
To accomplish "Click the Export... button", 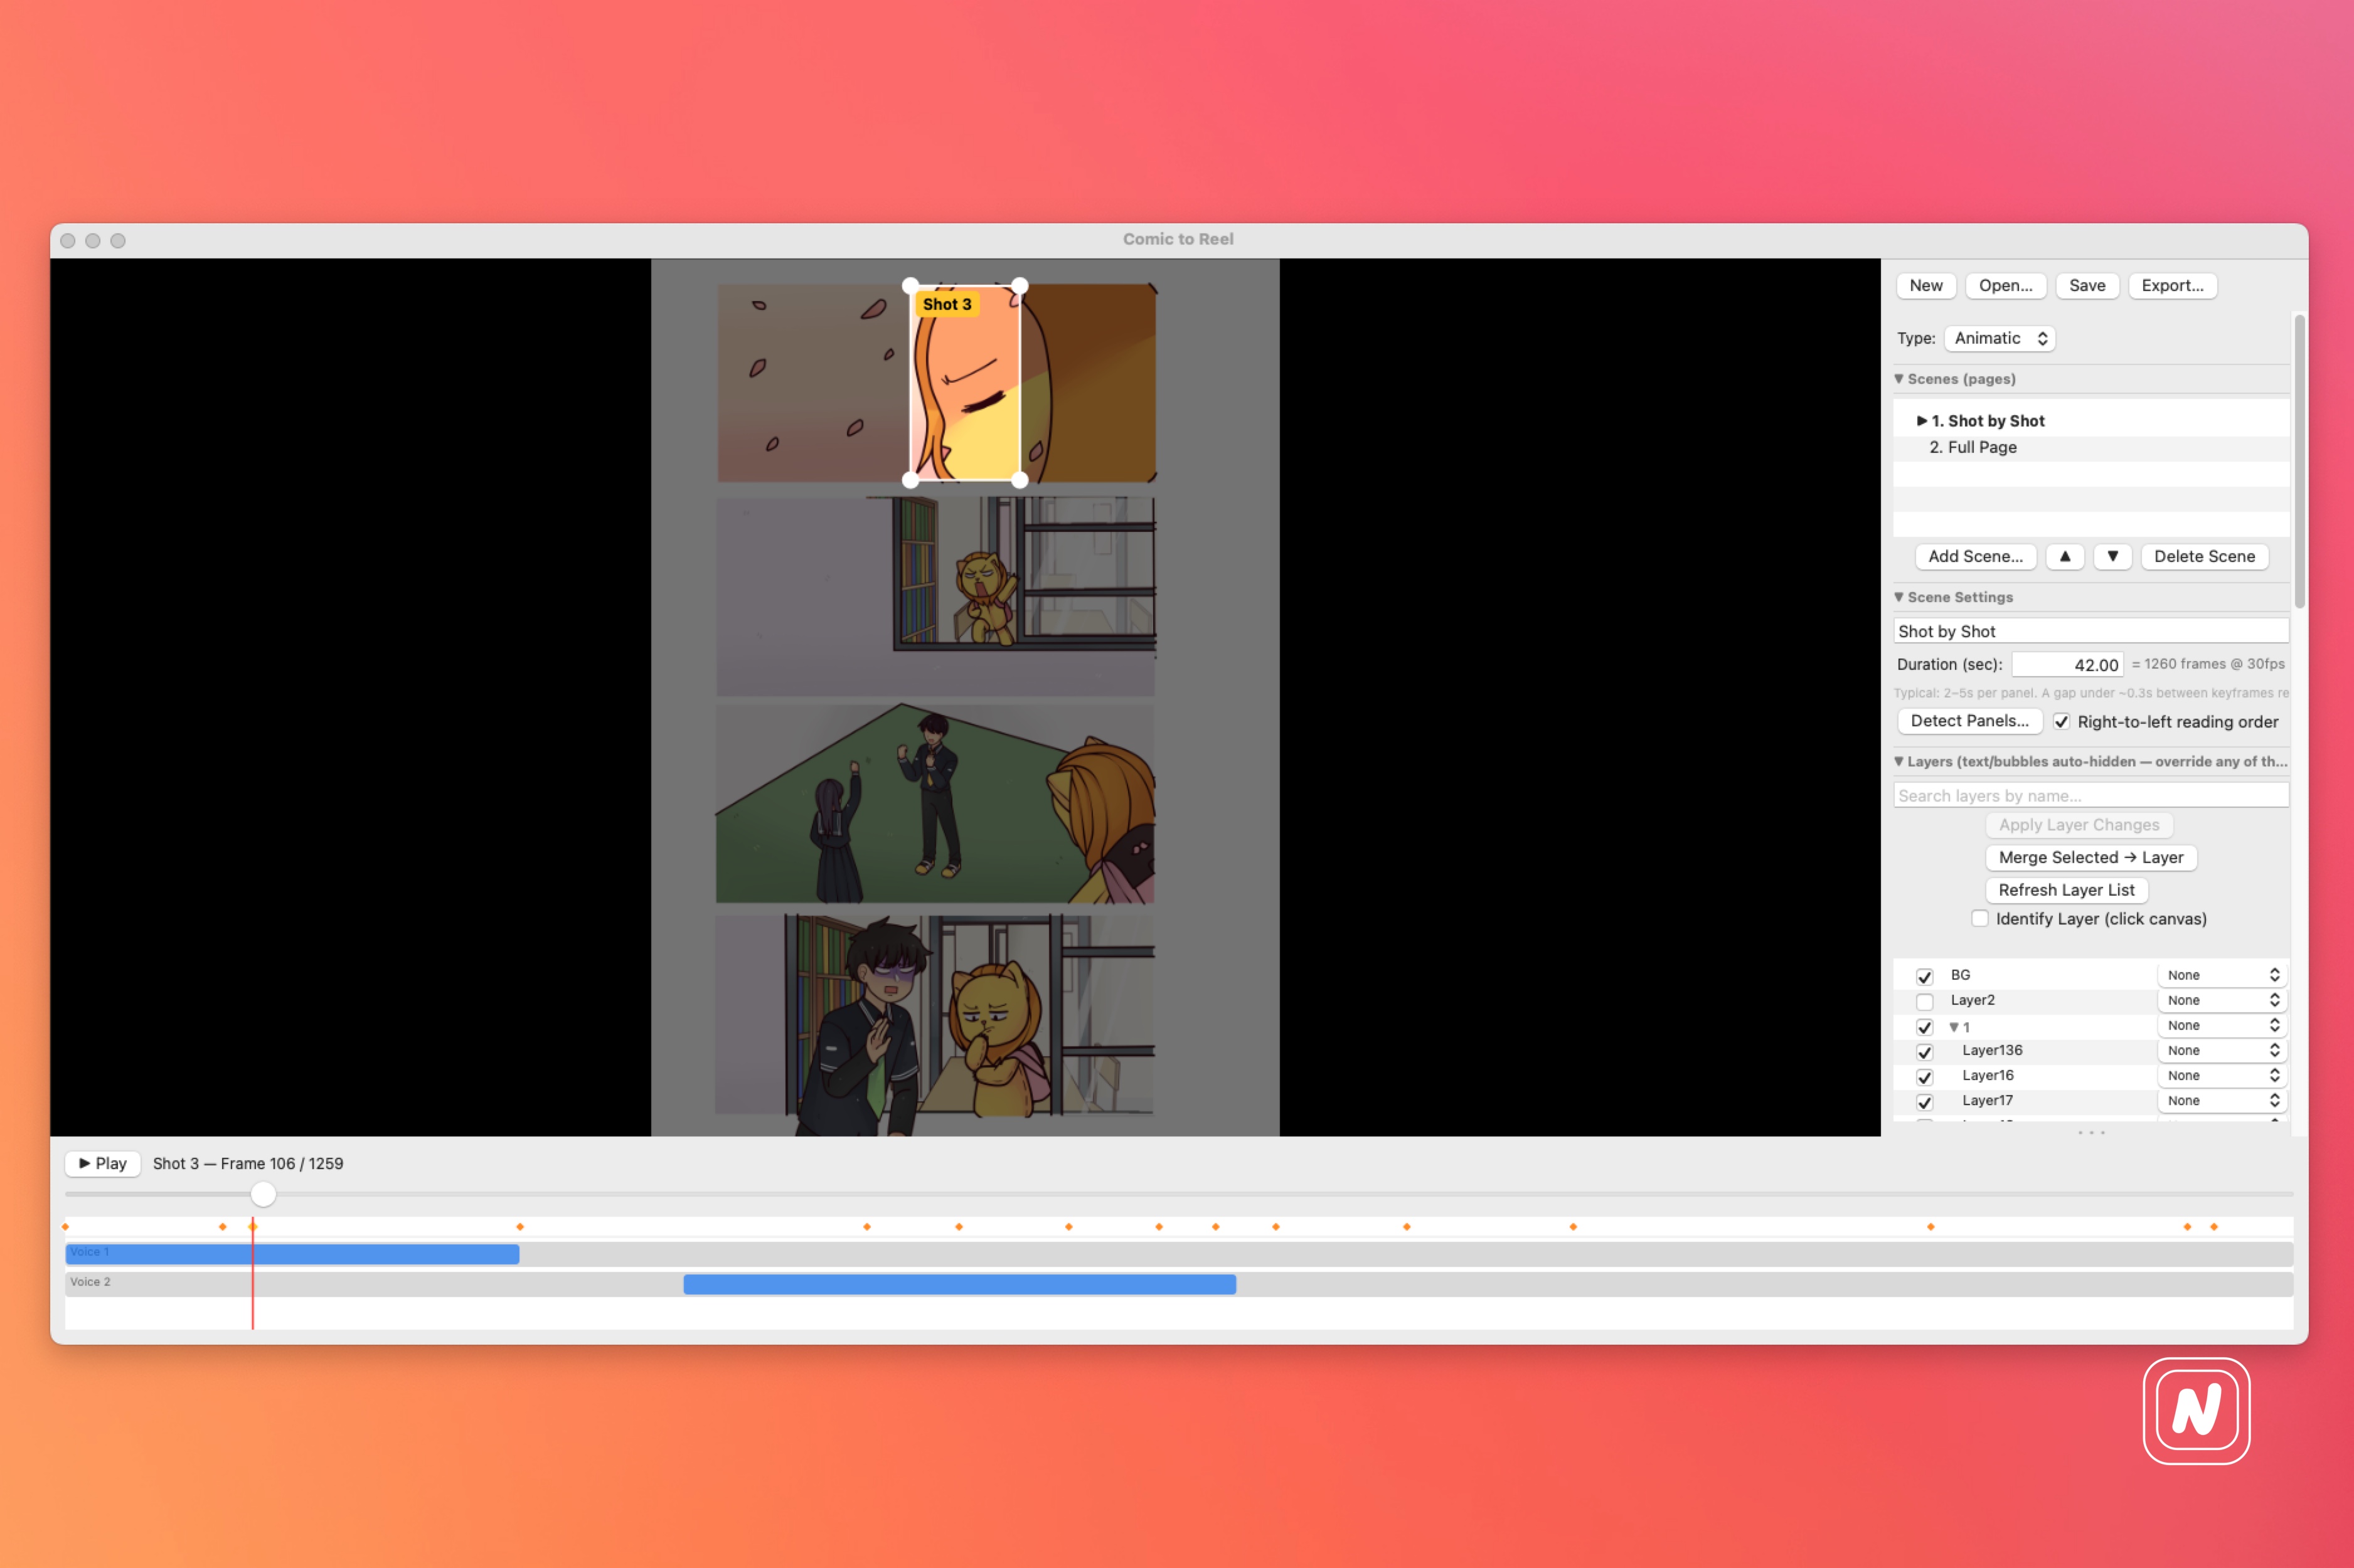I will click(2172, 286).
